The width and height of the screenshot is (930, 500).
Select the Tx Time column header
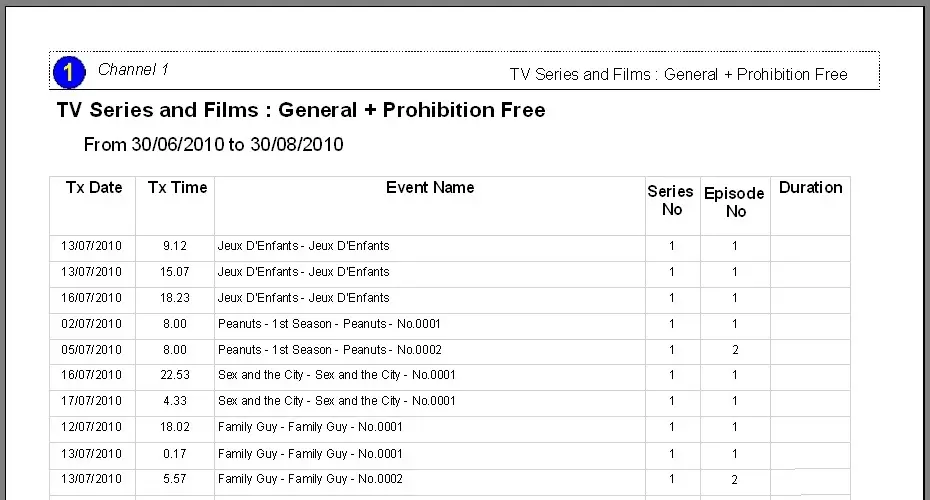coord(177,188)
